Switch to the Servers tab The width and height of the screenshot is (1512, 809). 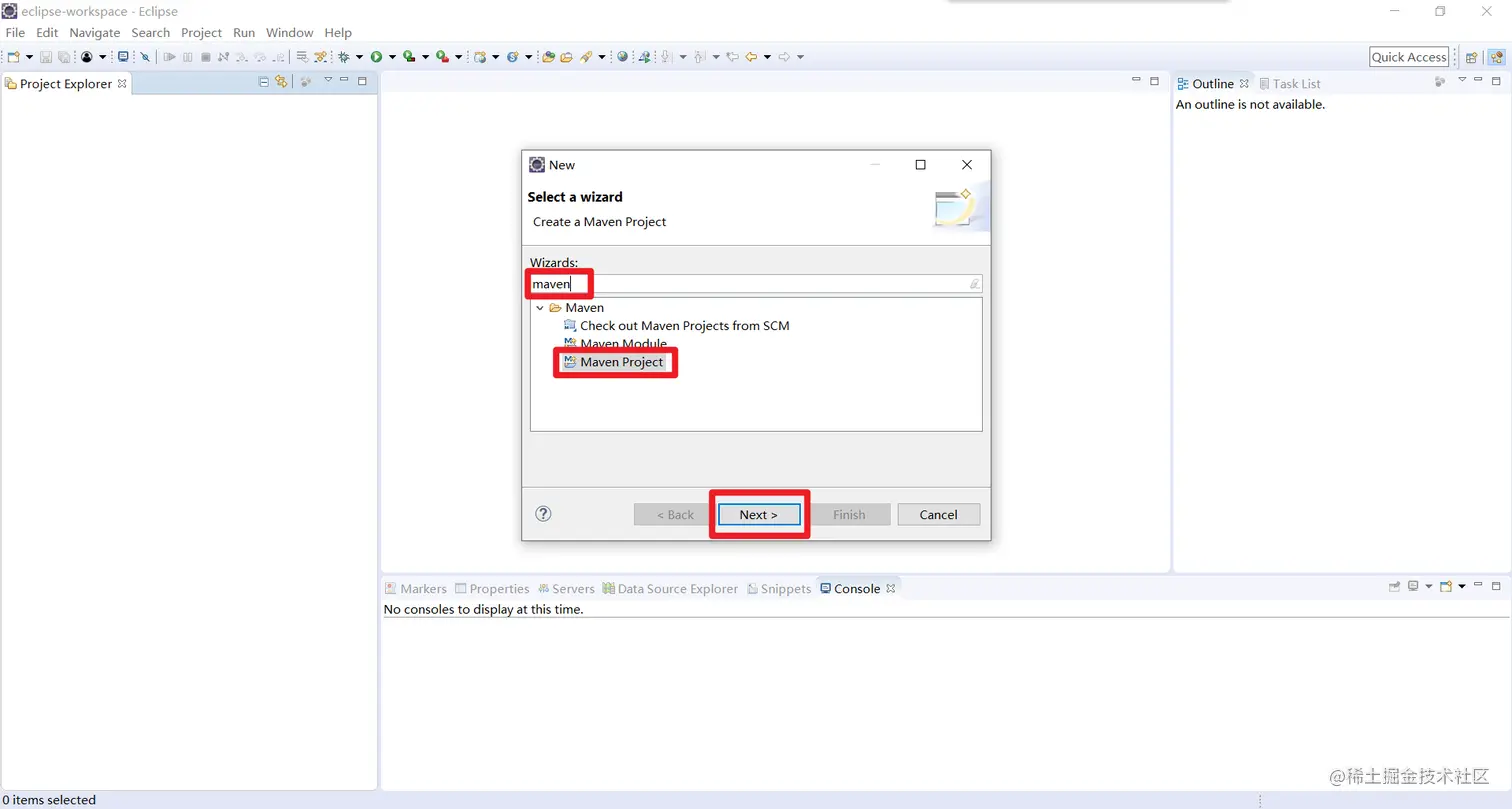coord(566,589)
